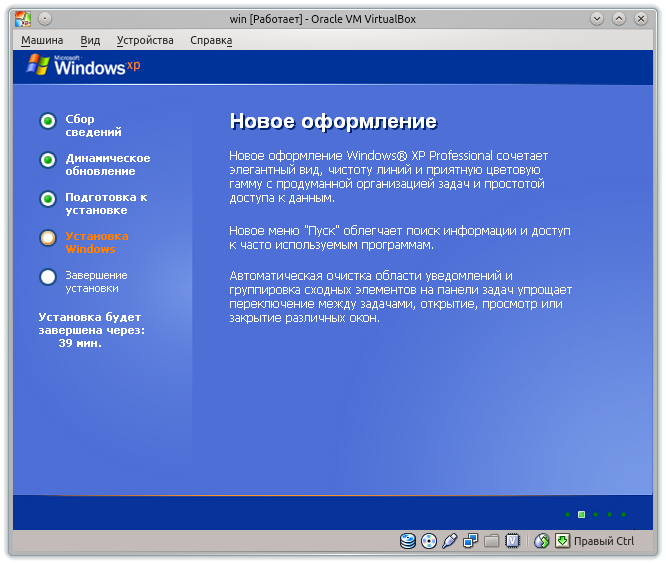Viewport: 666px width, 564px height.
Task: Open the Устройства menu
Action: click(x=145, y=40)
